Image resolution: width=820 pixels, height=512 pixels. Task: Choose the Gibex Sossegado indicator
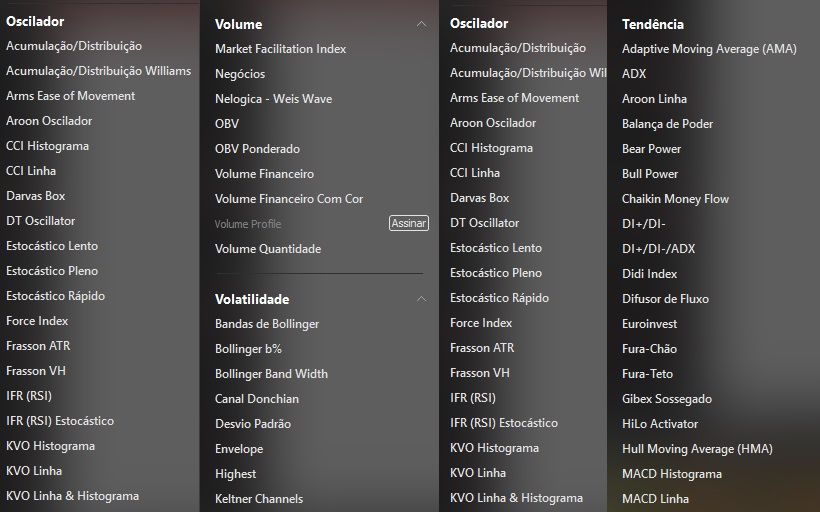[667, 399]
